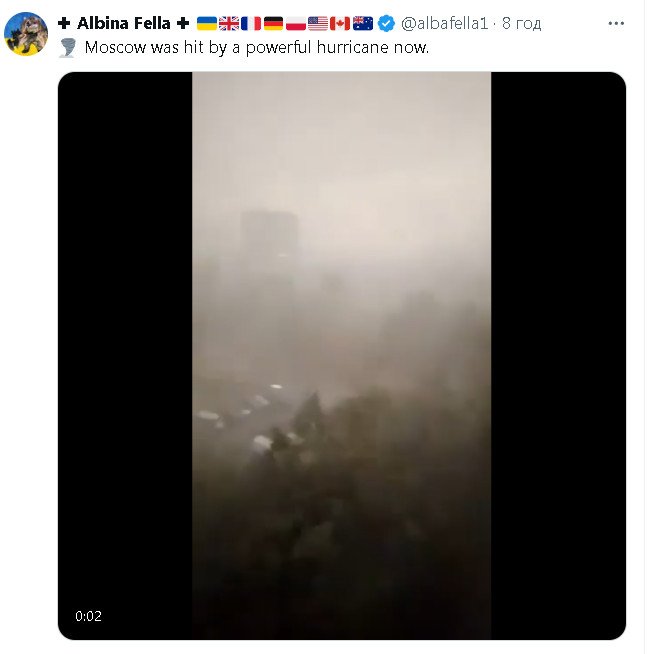
Task: Click the "8 год" post timestamp
Action: pyautogui.click(x=521, y=23)
